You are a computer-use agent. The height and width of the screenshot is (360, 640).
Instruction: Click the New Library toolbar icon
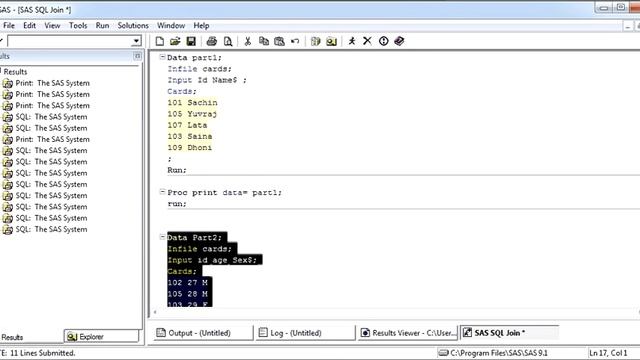(316, 41)
